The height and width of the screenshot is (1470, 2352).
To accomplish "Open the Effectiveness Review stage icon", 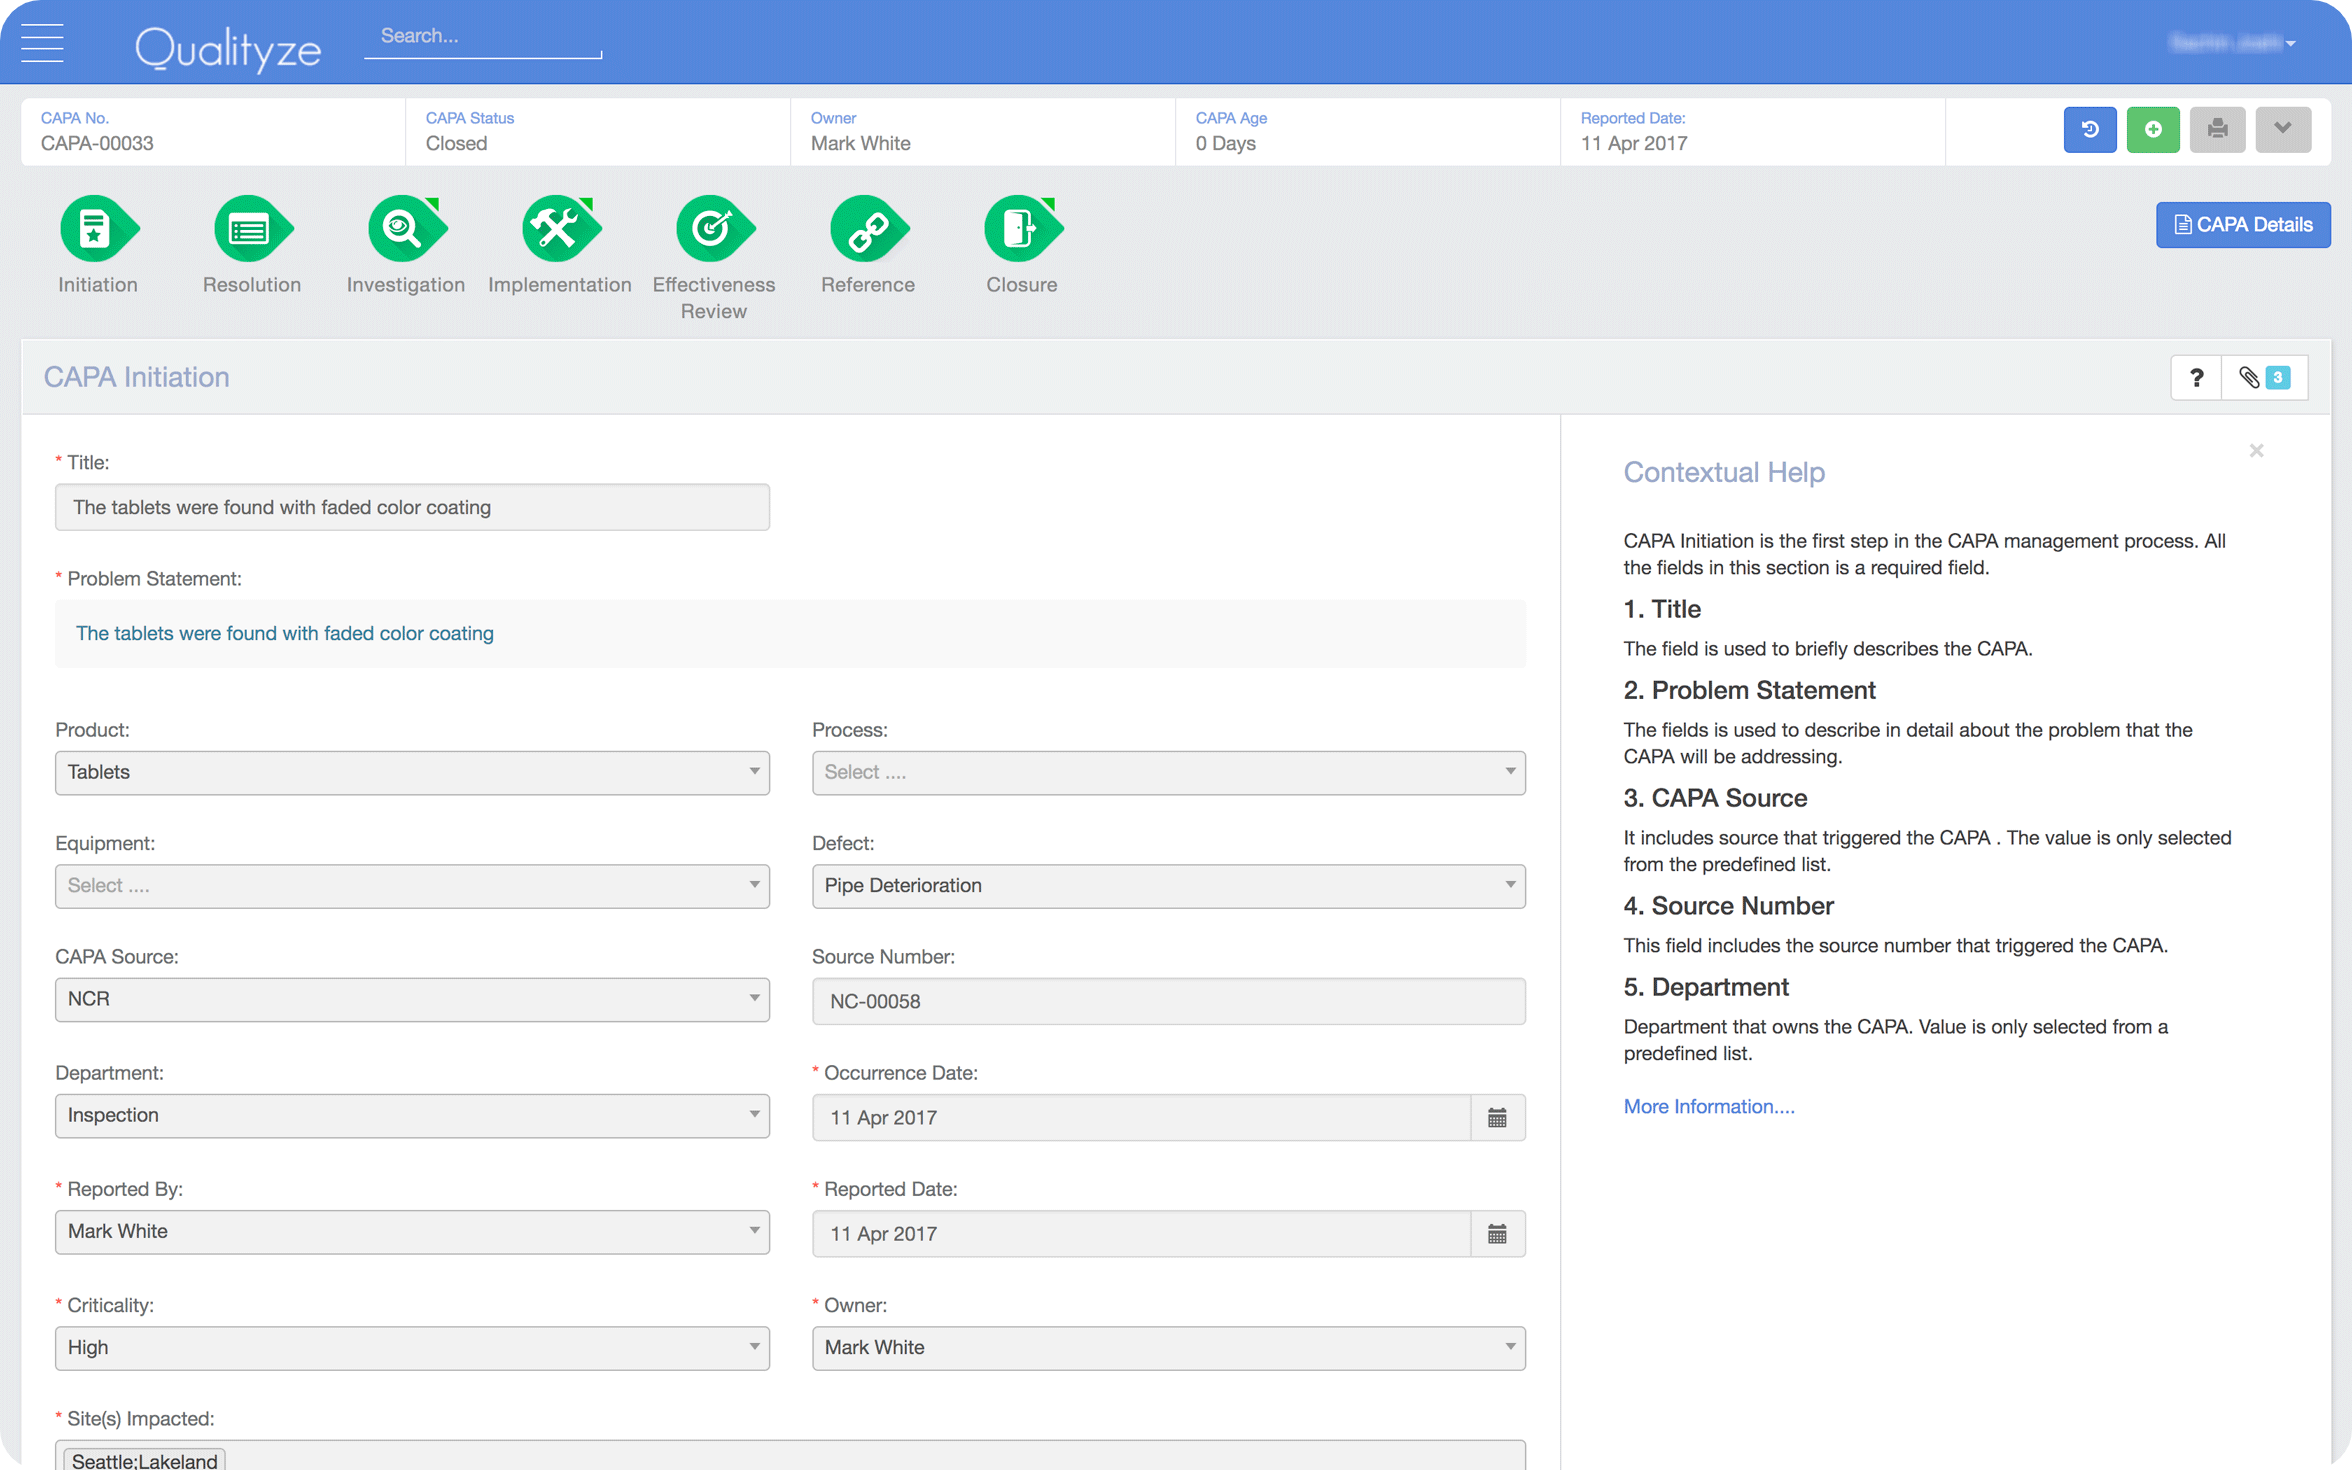I will tap(713, 229).
